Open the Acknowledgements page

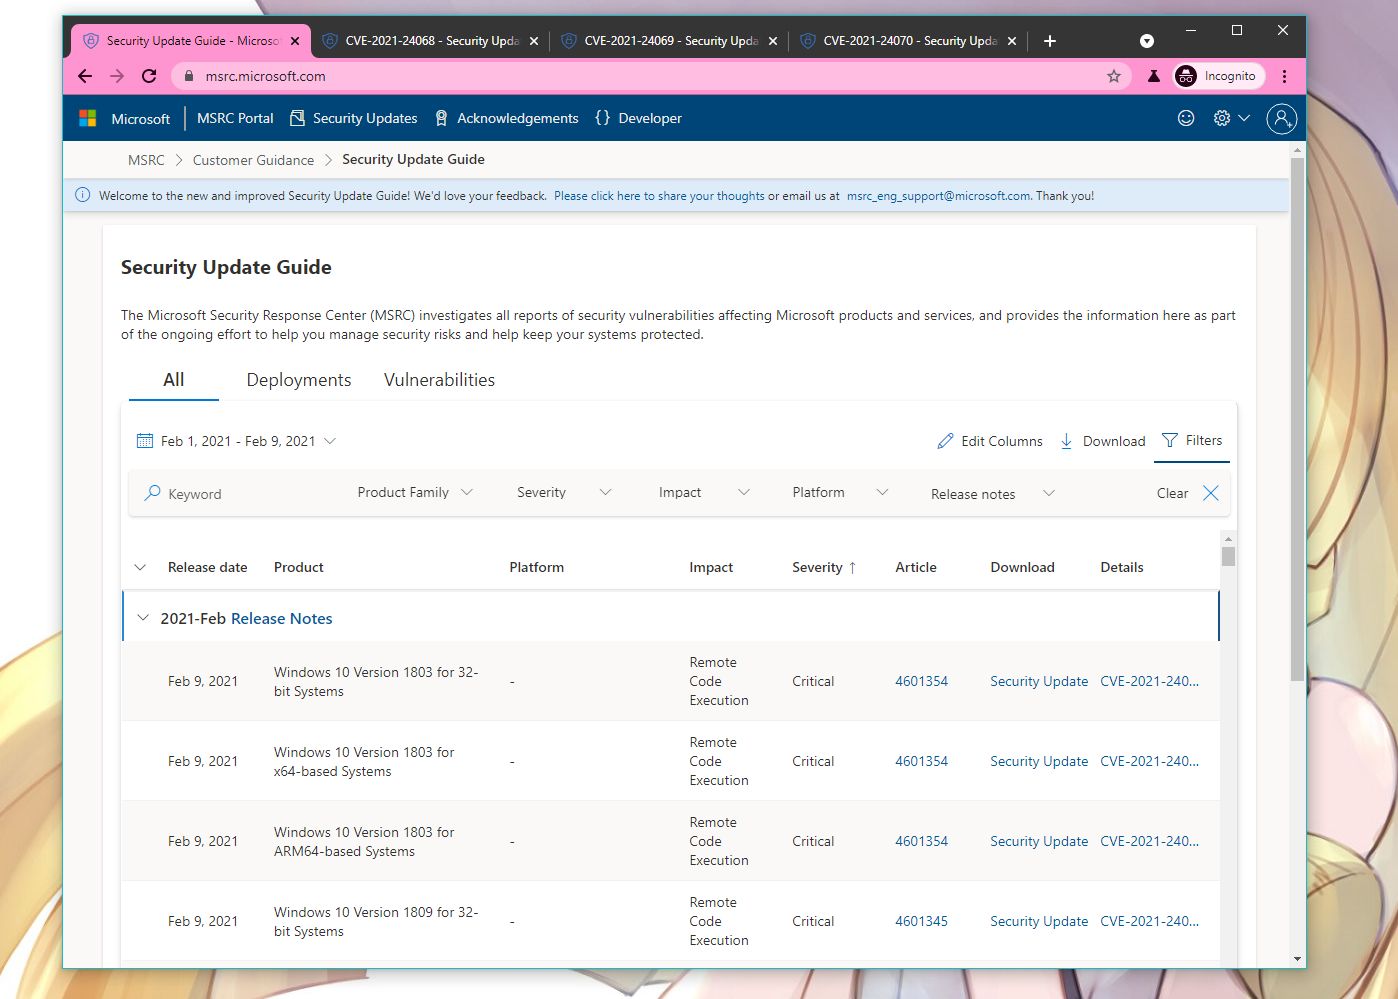[x=506, y=118]
